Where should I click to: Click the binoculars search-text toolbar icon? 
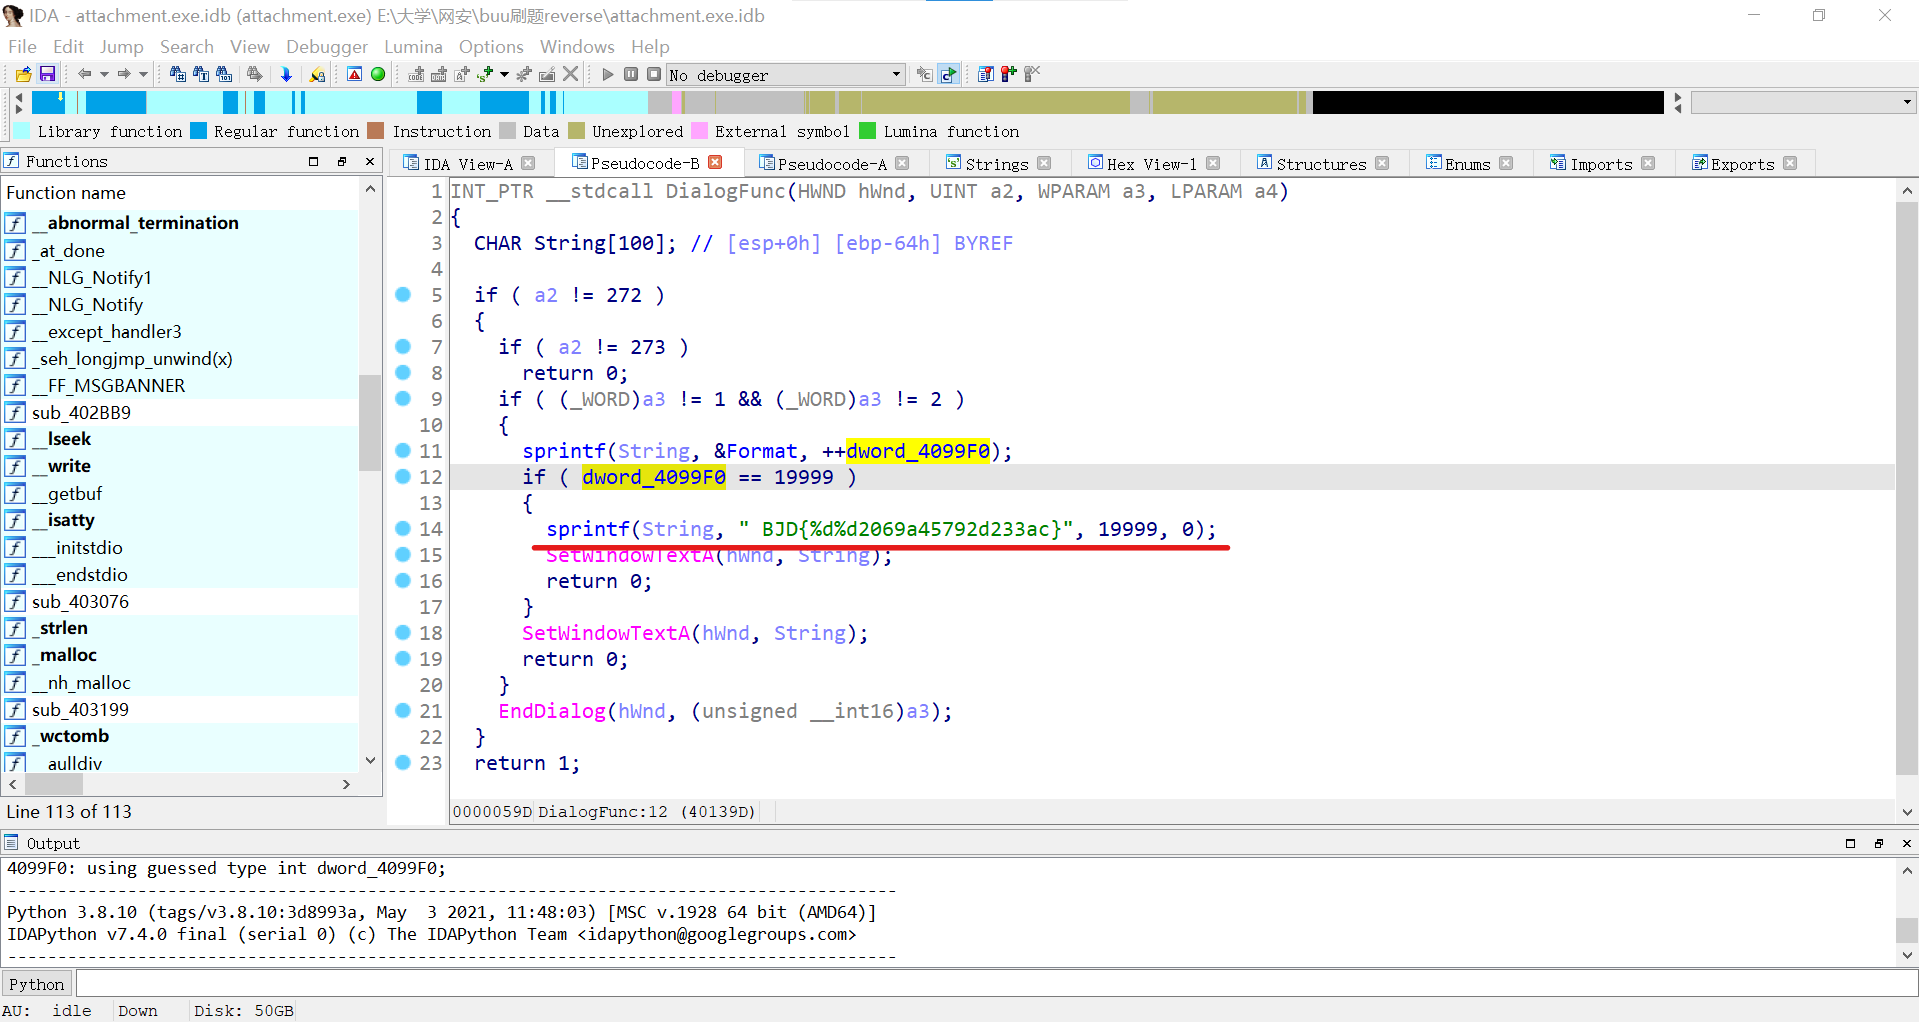coord(201,74)
